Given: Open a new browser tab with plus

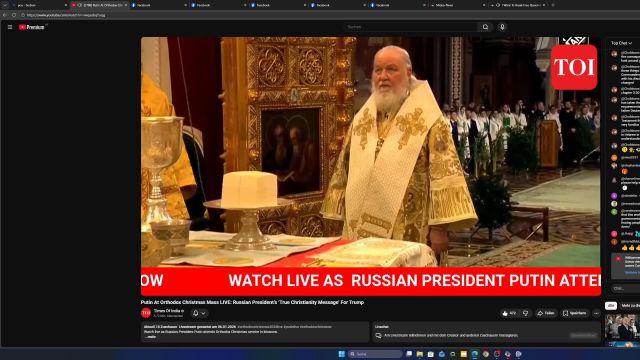Looking at the screenshot, I should 553,5.
